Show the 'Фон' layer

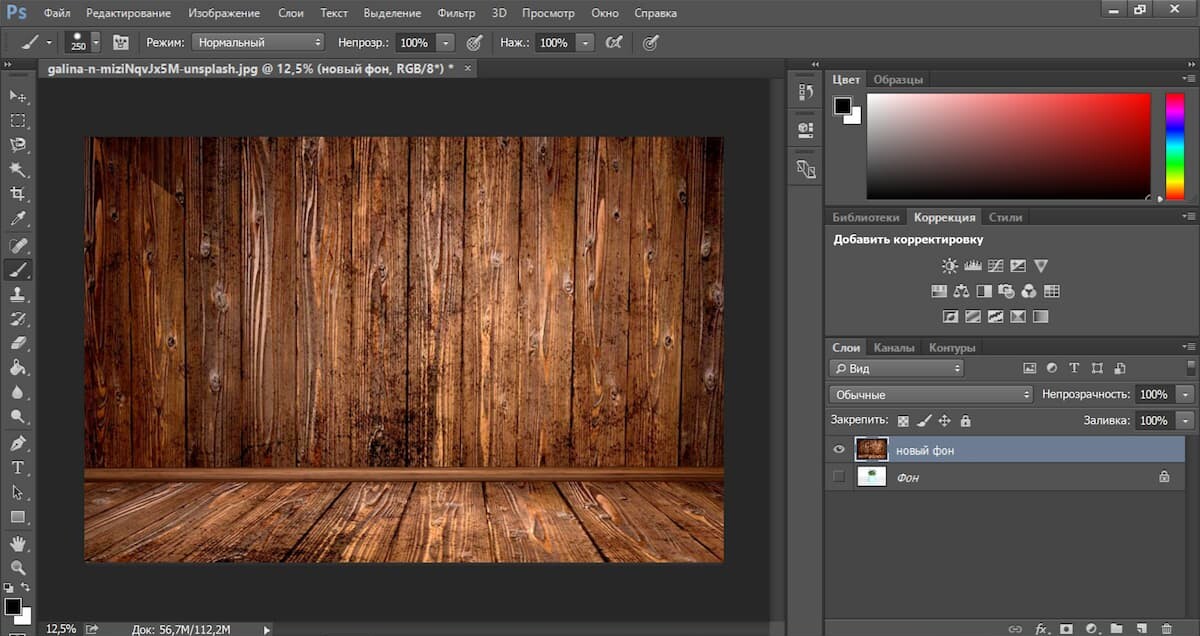pos(839,477)
